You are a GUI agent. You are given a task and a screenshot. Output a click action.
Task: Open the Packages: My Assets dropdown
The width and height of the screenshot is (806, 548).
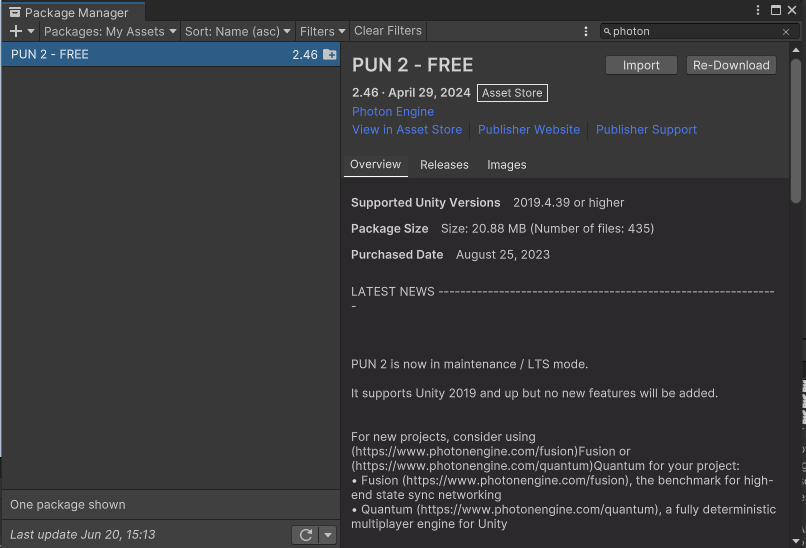click(110, 31)
